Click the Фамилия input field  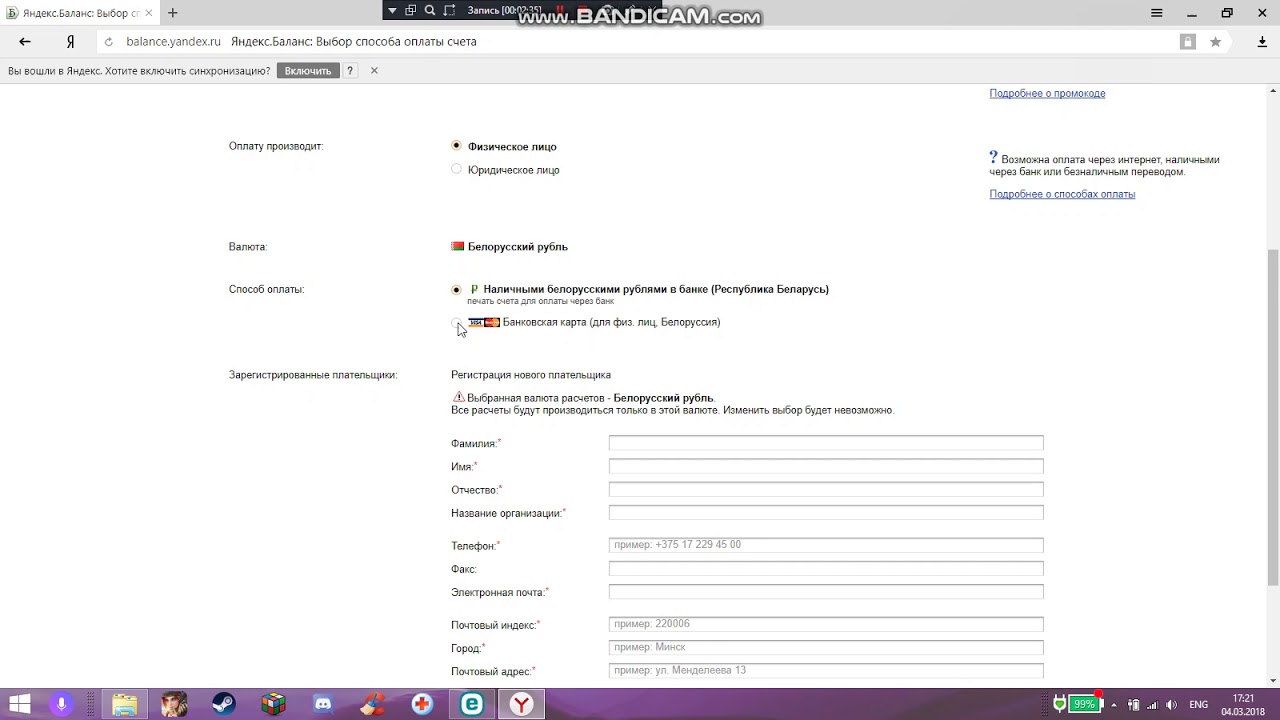pyautogui.click(x=826, y=443)
